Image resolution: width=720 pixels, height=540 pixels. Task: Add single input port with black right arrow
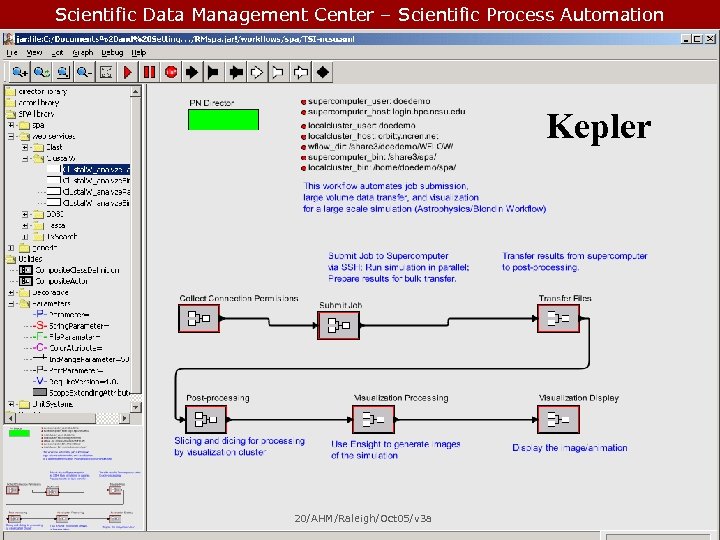click(192, 72)
